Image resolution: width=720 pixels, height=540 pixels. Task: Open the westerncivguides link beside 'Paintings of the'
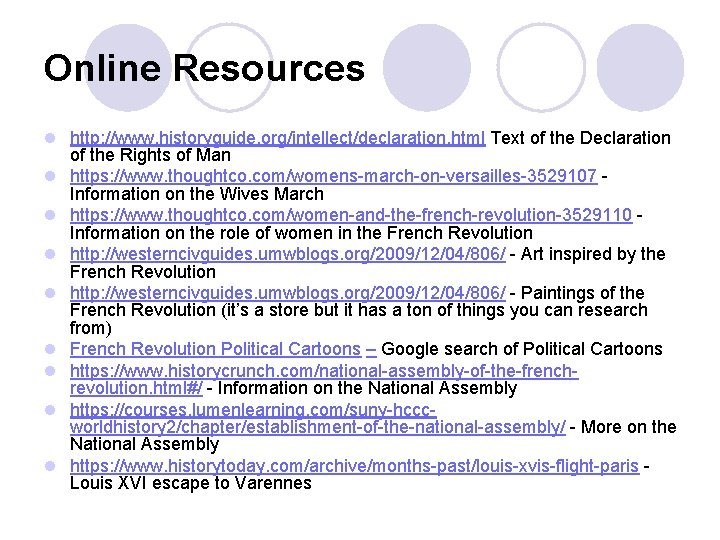[x=287, y=293]
